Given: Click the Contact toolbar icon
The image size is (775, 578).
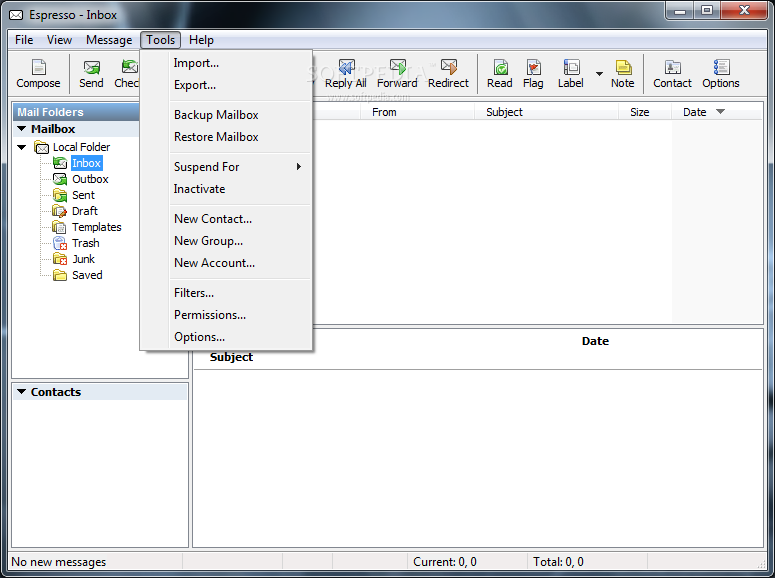Looking at the screenshot, I should pyautogui.click(x=673, y=74).
